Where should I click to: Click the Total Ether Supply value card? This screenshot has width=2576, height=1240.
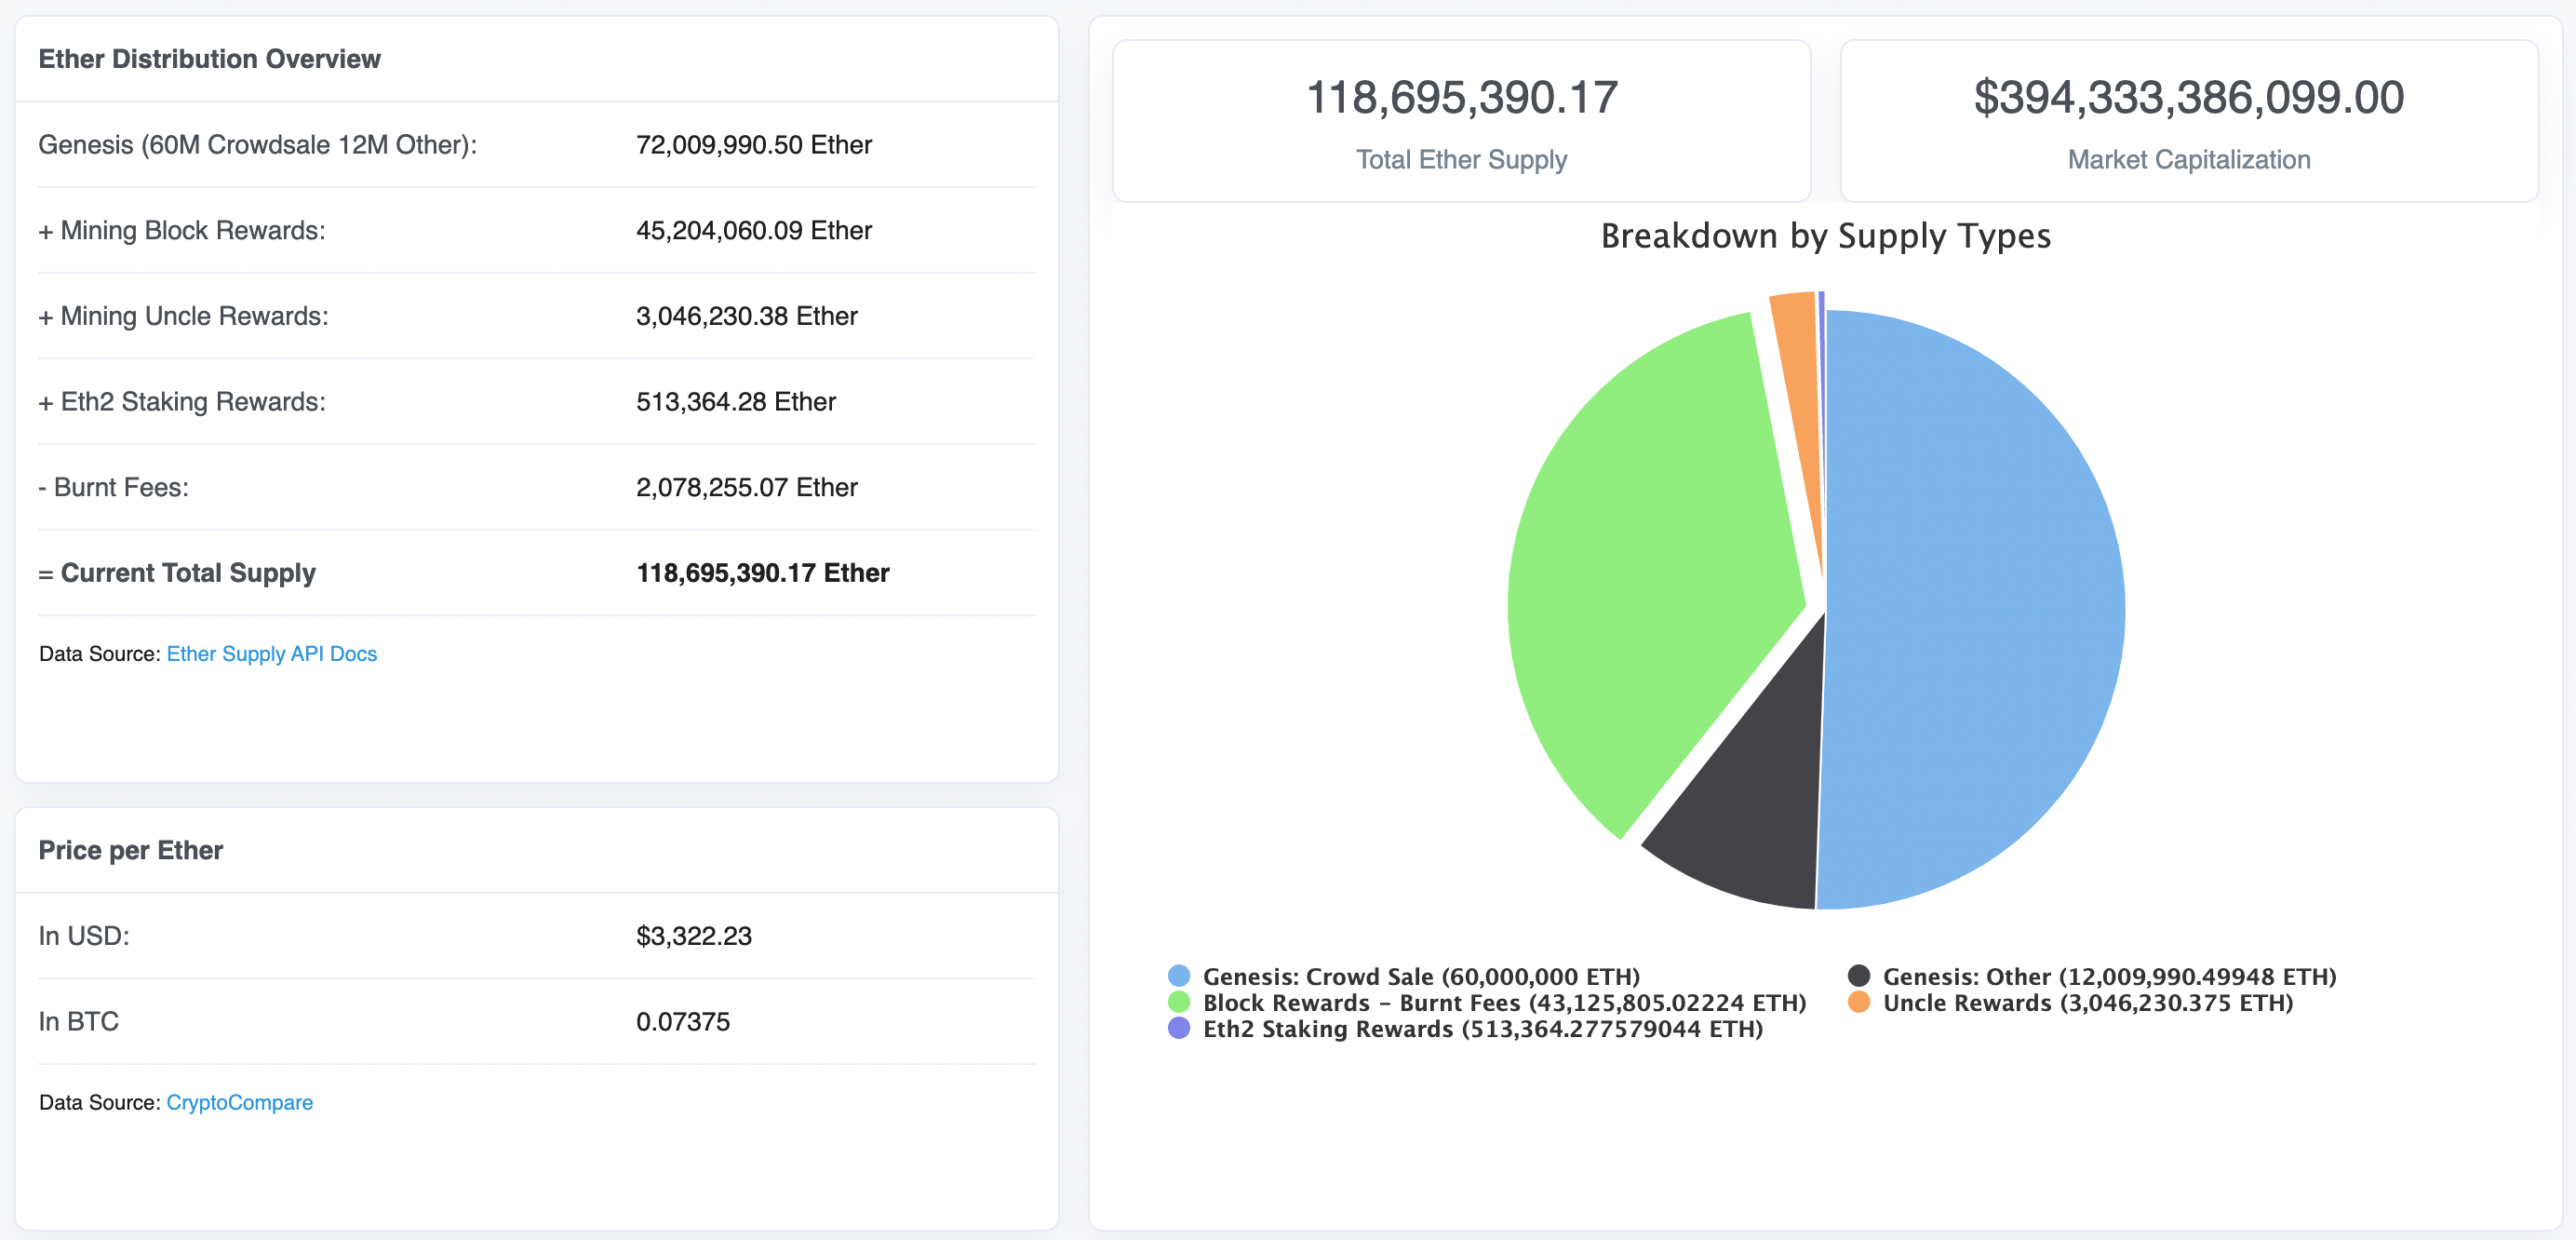click(x=1461, y=120)
